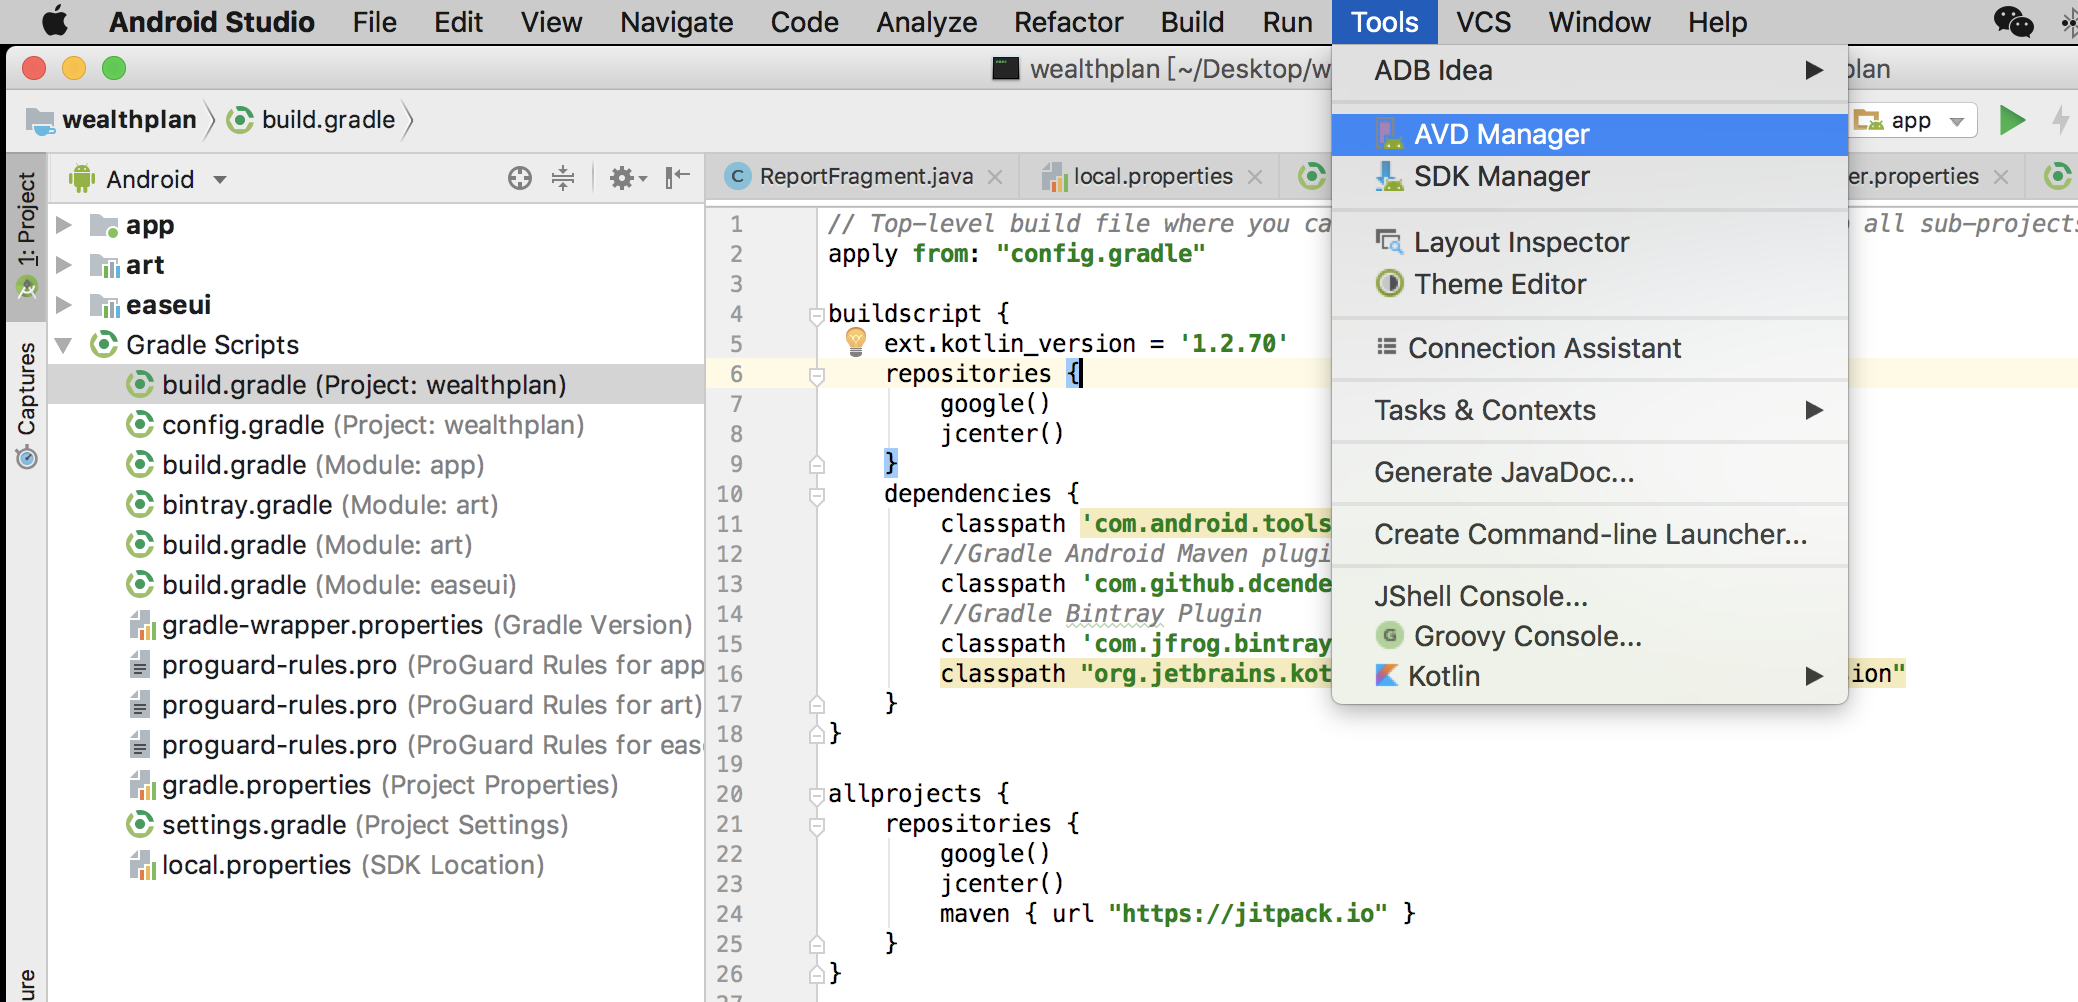Open the Build menu
This screenshot has height=1002, width=2078.
pos(1192,22)
